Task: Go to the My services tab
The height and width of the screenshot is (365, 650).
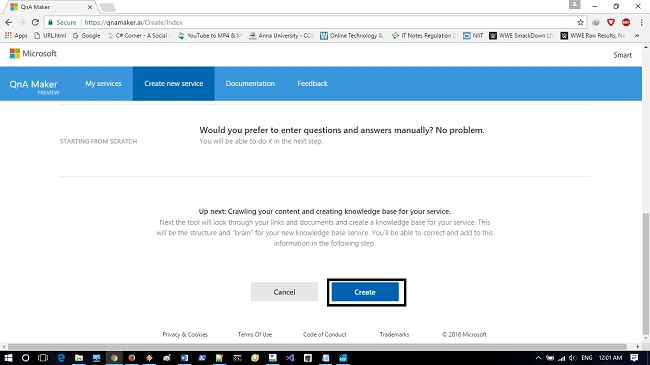Action: coord(103,83)
